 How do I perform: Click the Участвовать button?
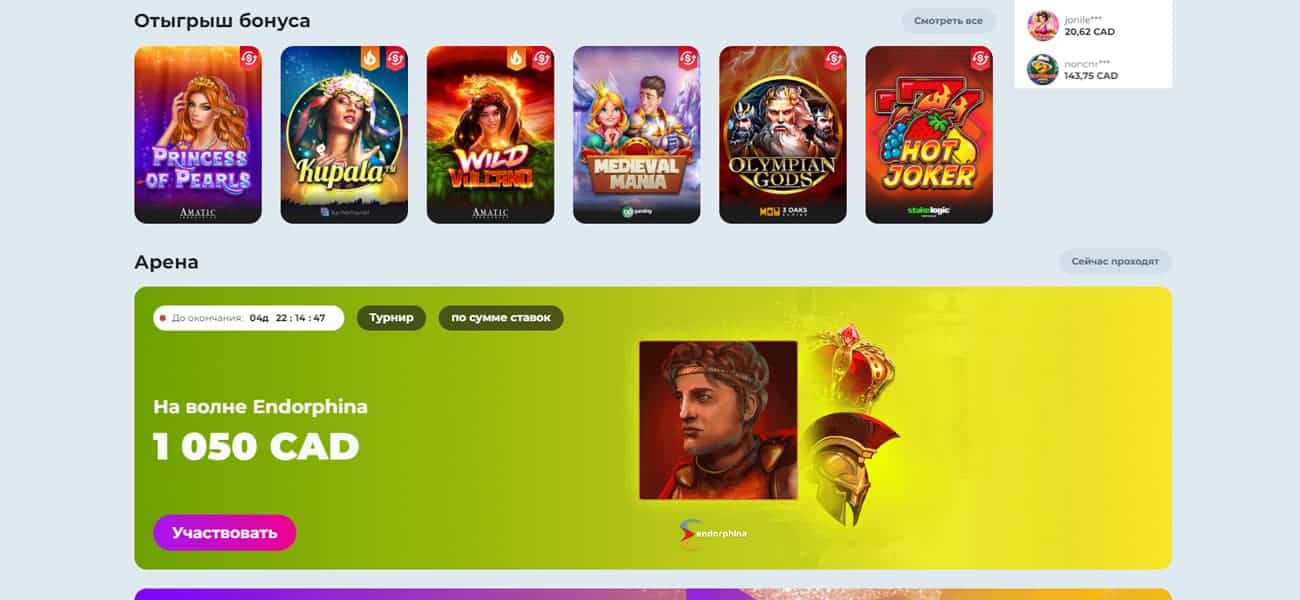(x=225, y=532)
